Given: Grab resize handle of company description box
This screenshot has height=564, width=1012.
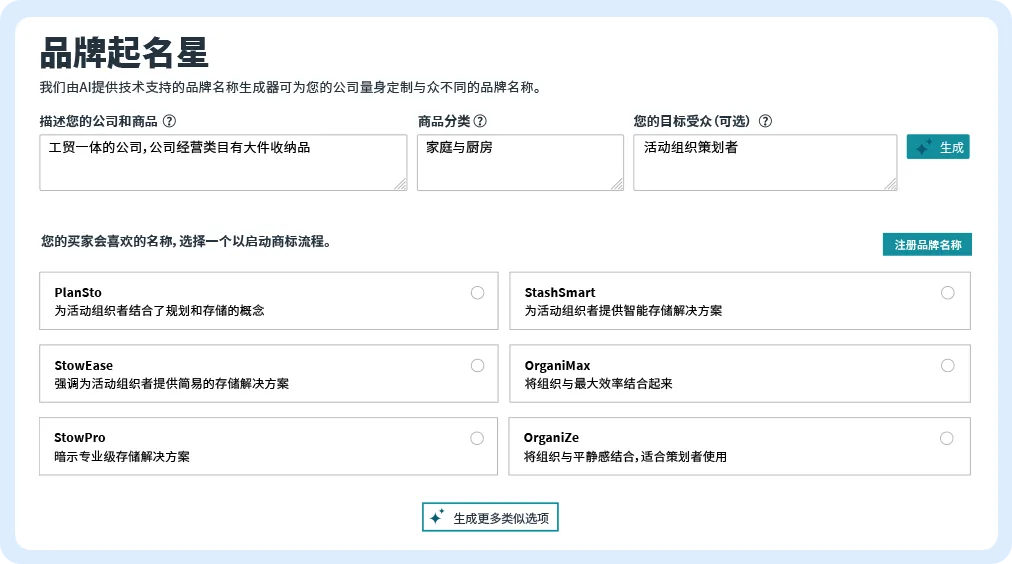Looking at the screenshot, I should [401, 184].
